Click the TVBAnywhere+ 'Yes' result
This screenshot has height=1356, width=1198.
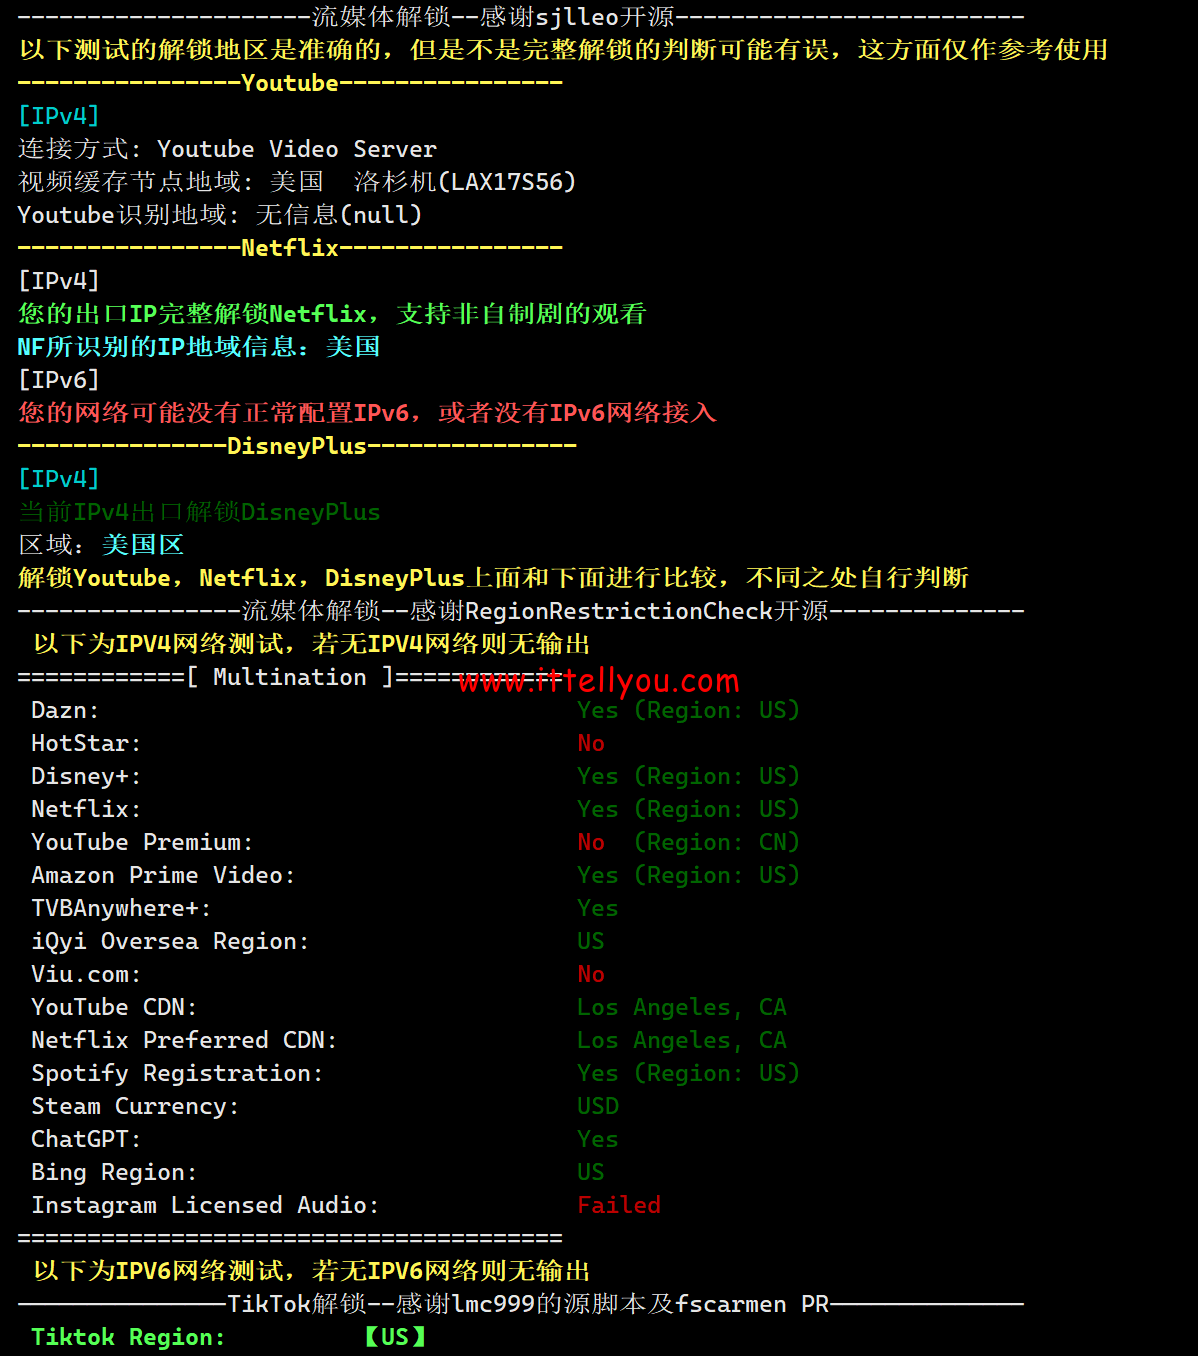coord(598,908)
